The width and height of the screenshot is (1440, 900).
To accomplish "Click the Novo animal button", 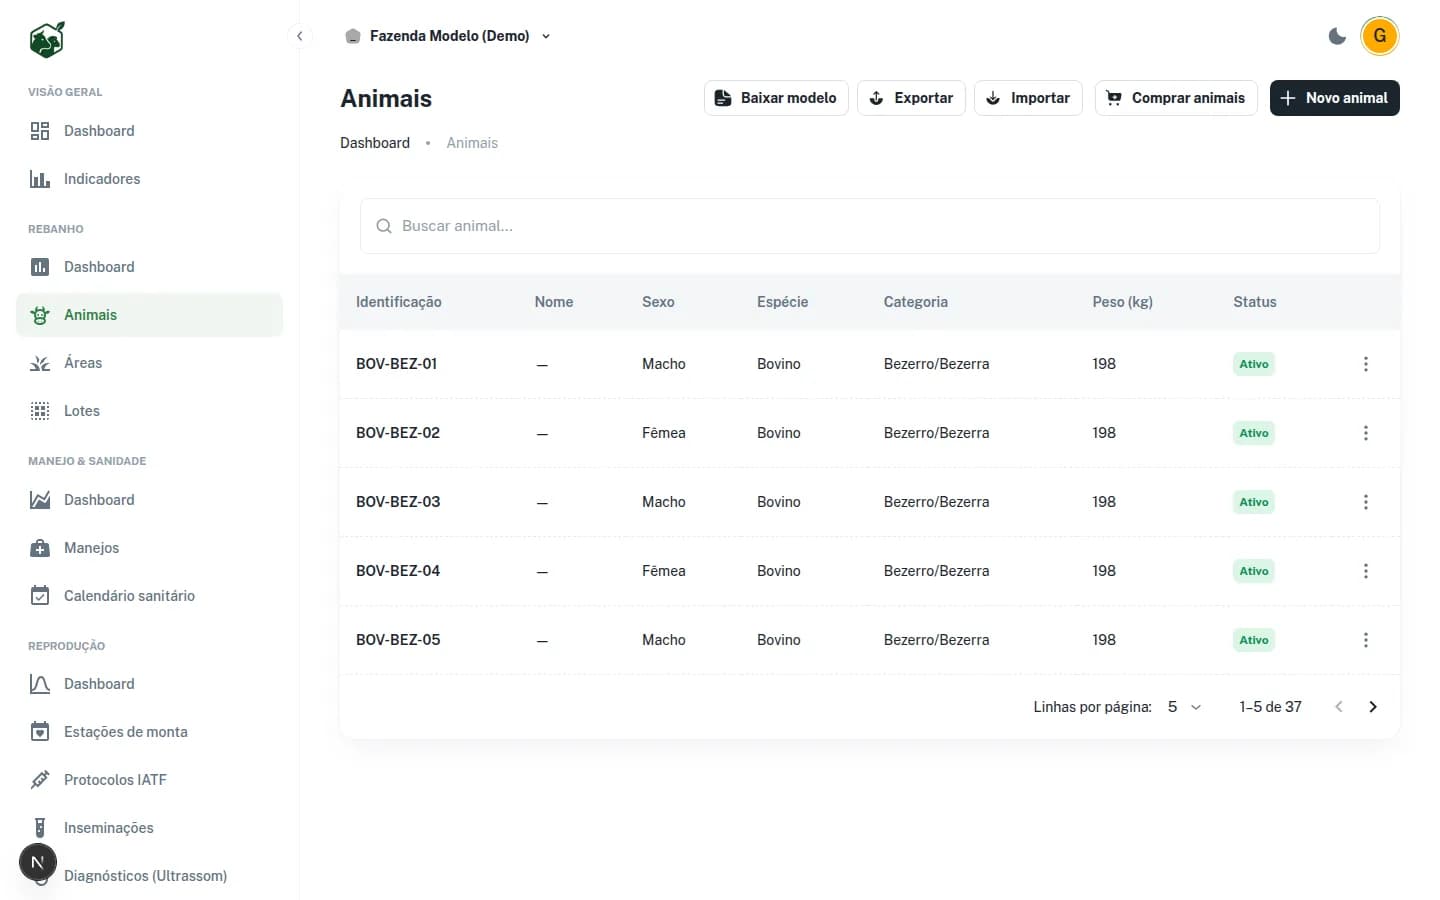I will (x=1334, y=98).
